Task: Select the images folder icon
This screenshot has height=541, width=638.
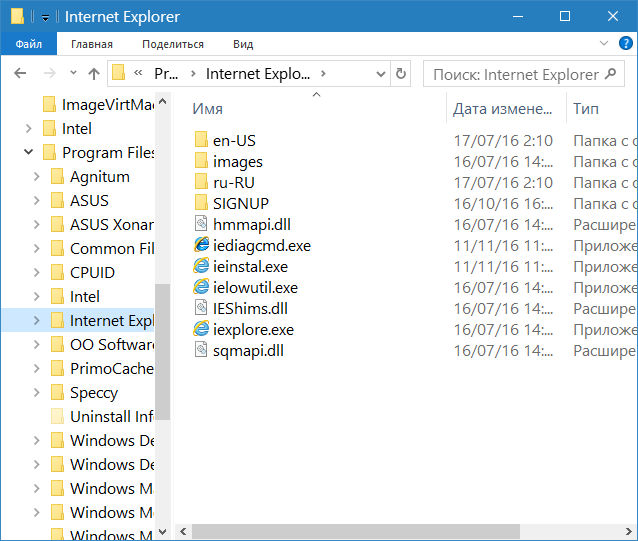Action: pos(201,161)
